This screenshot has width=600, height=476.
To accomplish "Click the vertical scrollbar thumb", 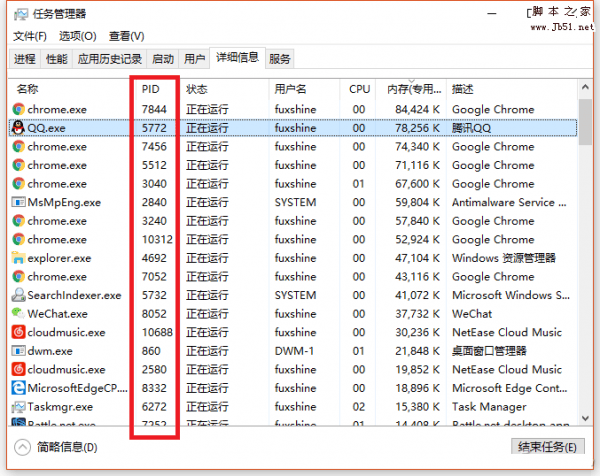I will (585, 122).
